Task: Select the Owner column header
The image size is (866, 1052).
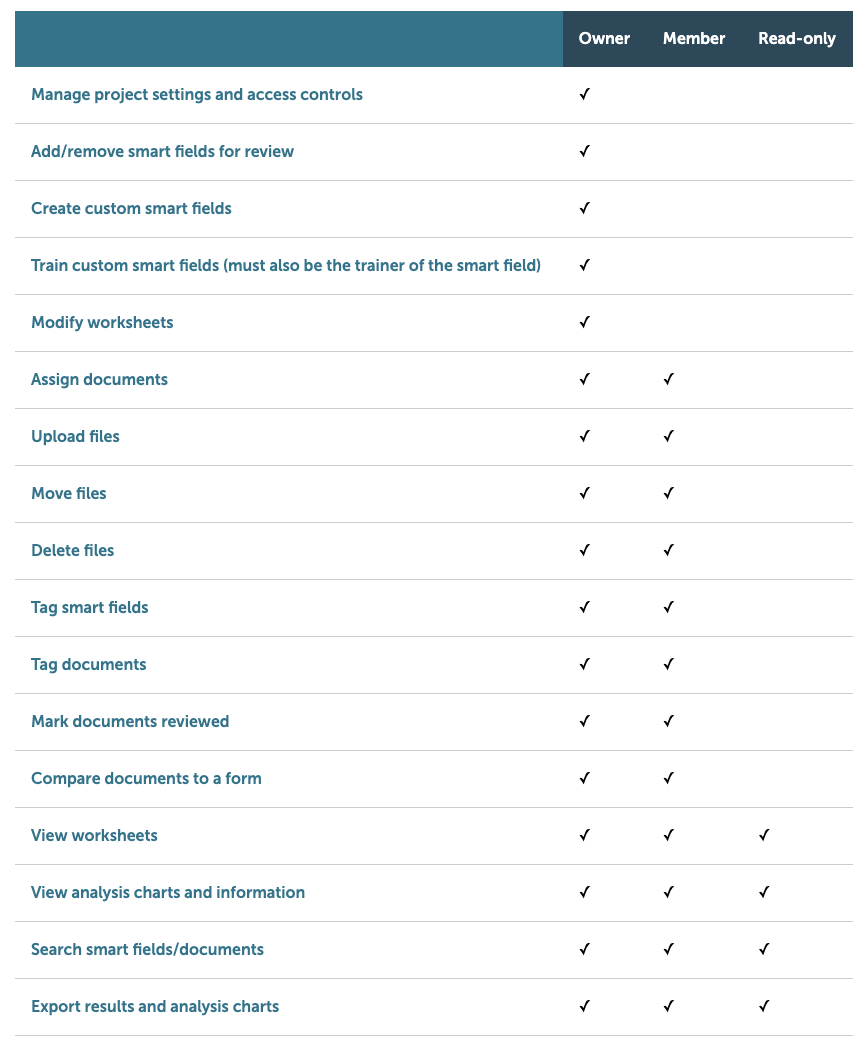Action: [x=604, y=39]
